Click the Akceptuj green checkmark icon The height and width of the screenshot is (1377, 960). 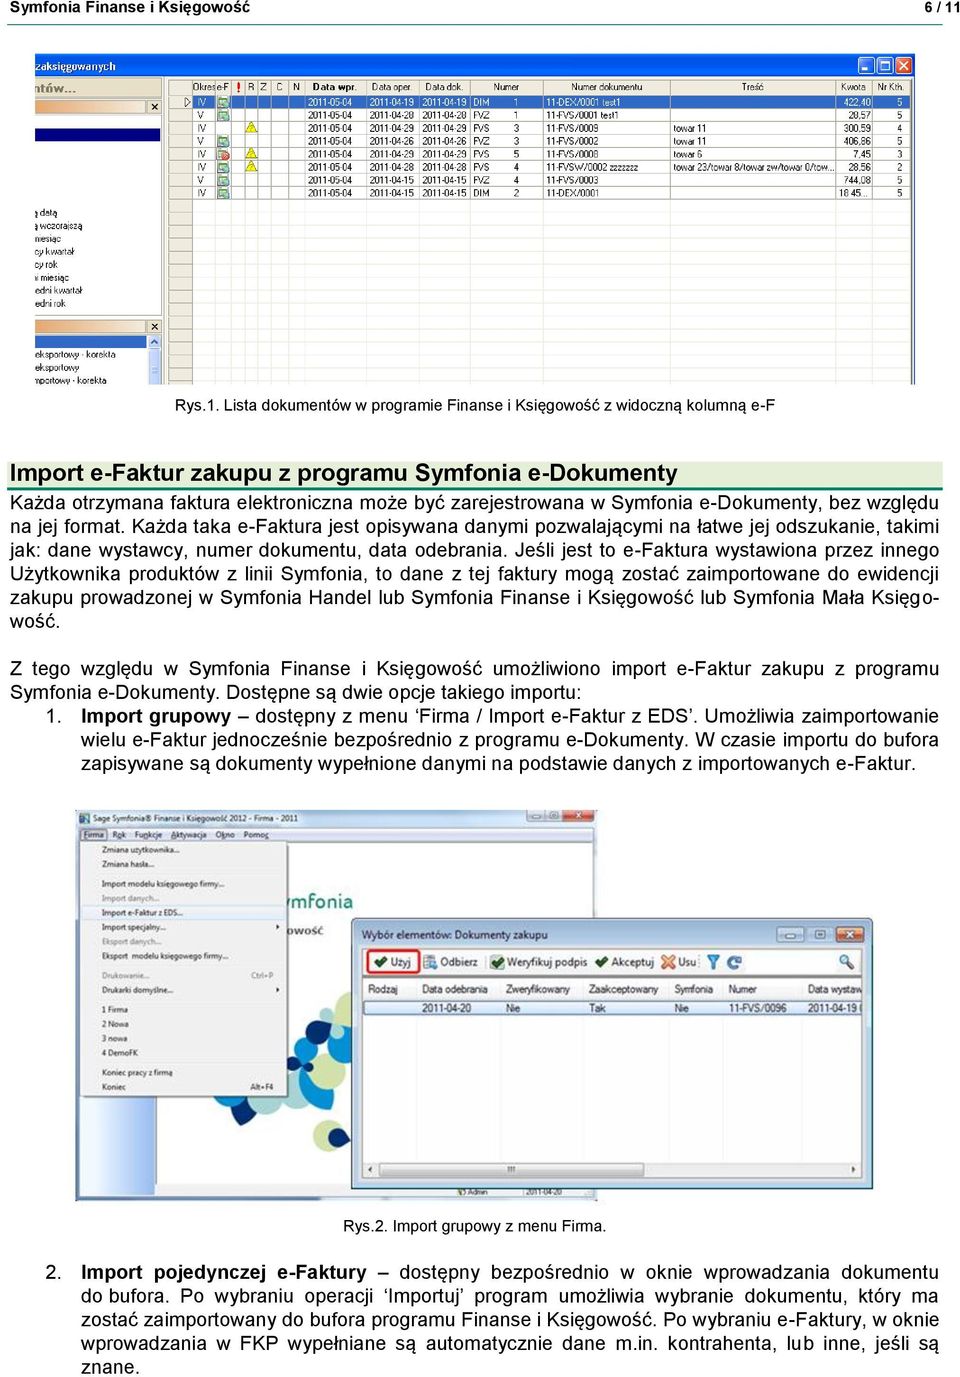click(601, 962)
